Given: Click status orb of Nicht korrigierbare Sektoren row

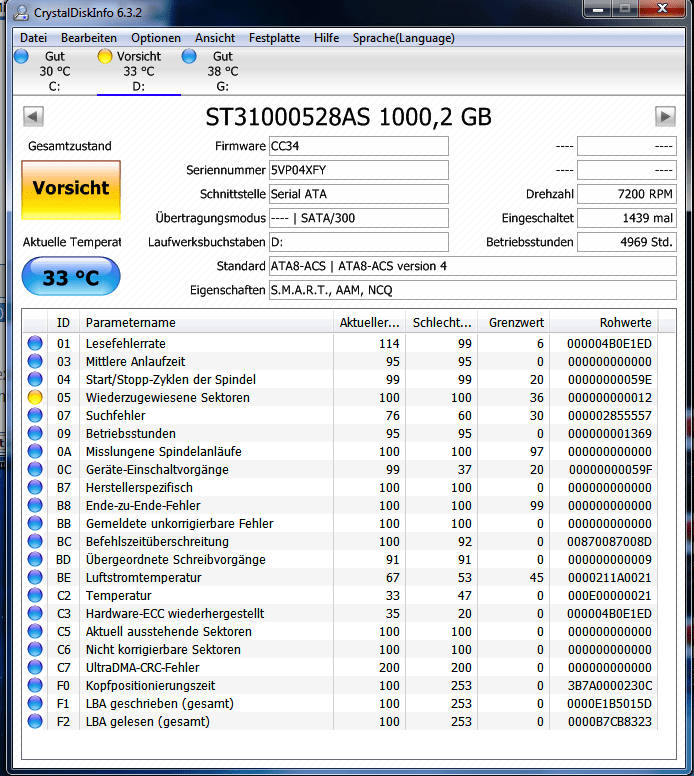Looking at the screenshot, I should click(x=35, y=649).
